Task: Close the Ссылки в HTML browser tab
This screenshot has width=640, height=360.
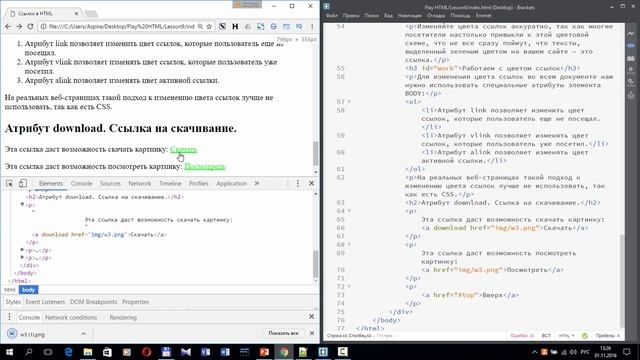Action: tap(76, 13)
